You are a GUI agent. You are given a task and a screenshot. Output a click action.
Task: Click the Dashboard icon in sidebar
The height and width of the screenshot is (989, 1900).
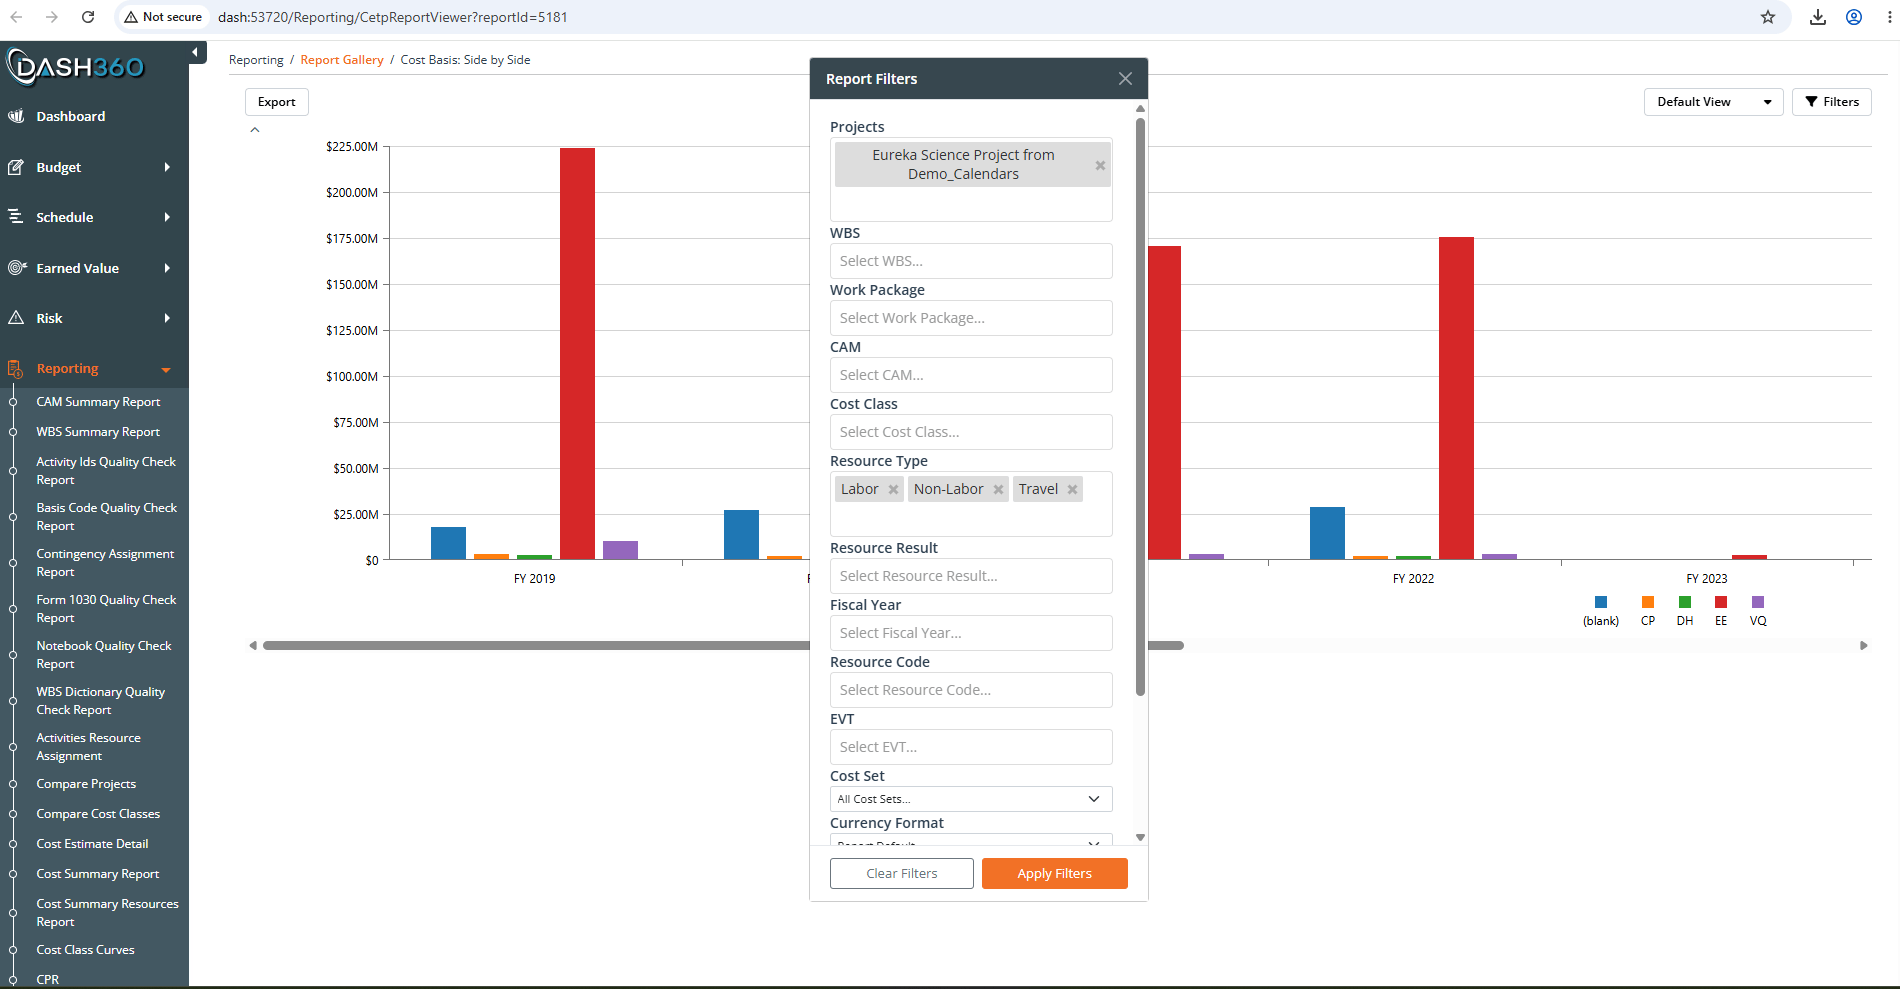pyautogui.click(x=16, y=116)
